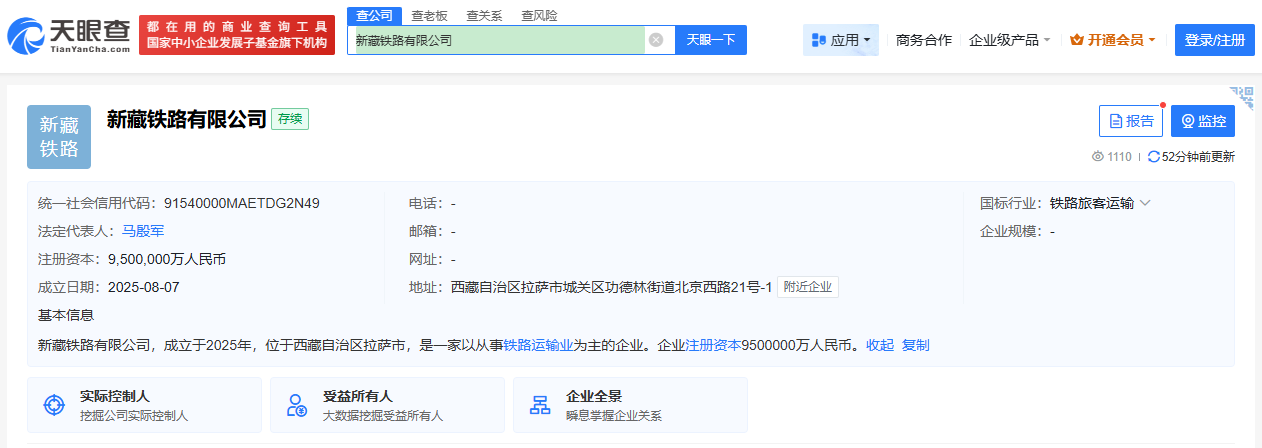This screenshot has width=1262, height=448.
Task: Expand the 国标行业 chevron
Action: point(1145,203)
